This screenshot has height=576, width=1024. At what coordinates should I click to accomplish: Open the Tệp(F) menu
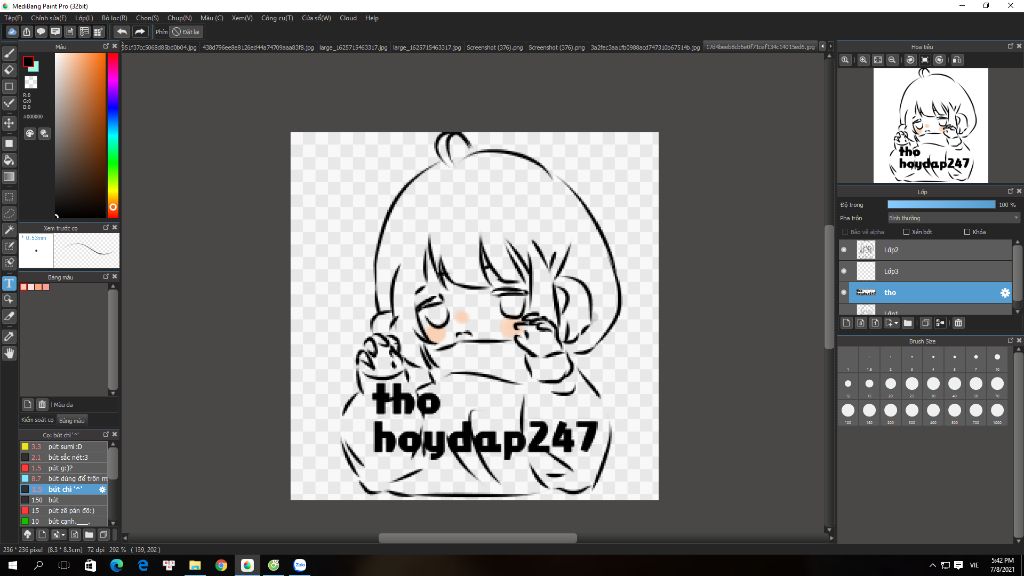pyautogui.click(x=13, y=18)
